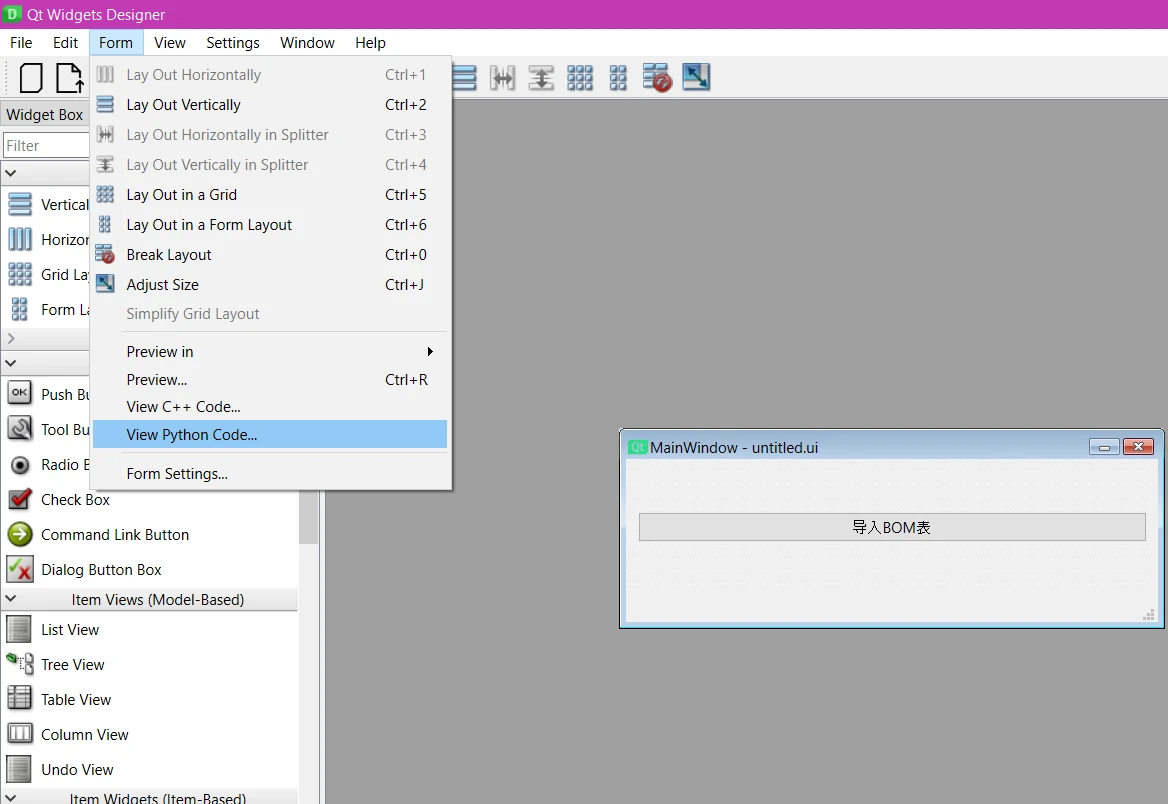Viewport: 1168px width, 804px height.
Task: Open the Help menu
Action: [x=370, y=42]
